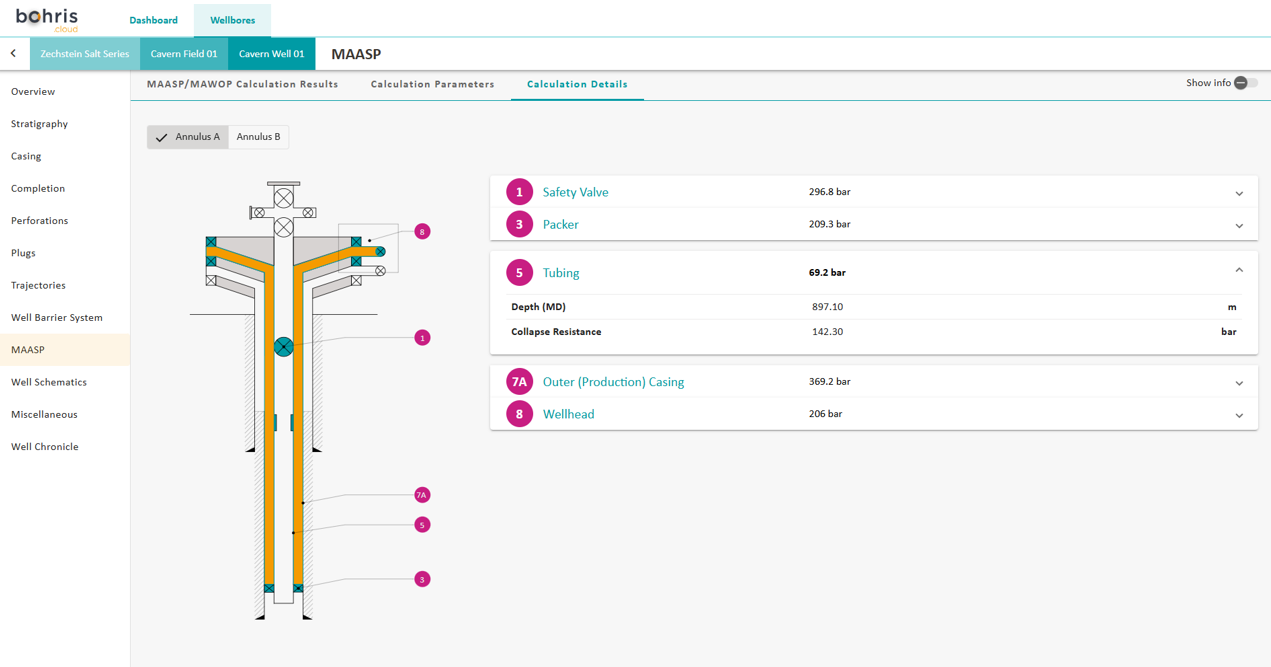This screenshot has width=1271, height=667.
Task: Click marker 7A on the well diagram
Action: (422, 495)
